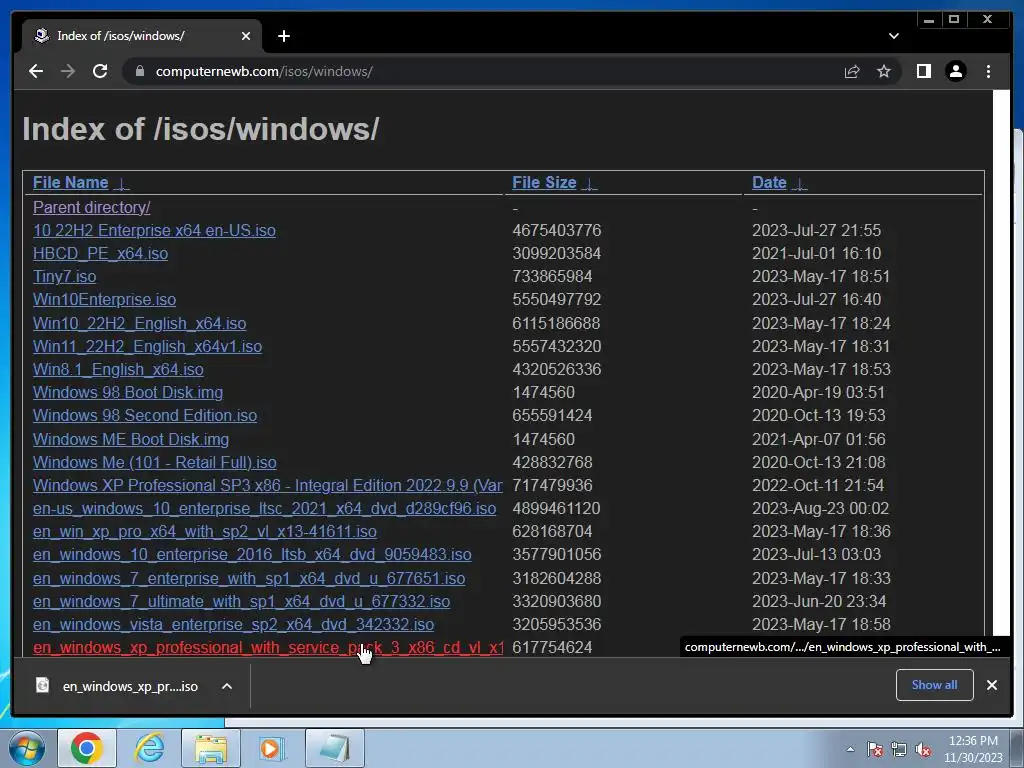Click Windows ME Boot Disk.img
This screenshot has width=1024, height=768.
pos(131,439)
